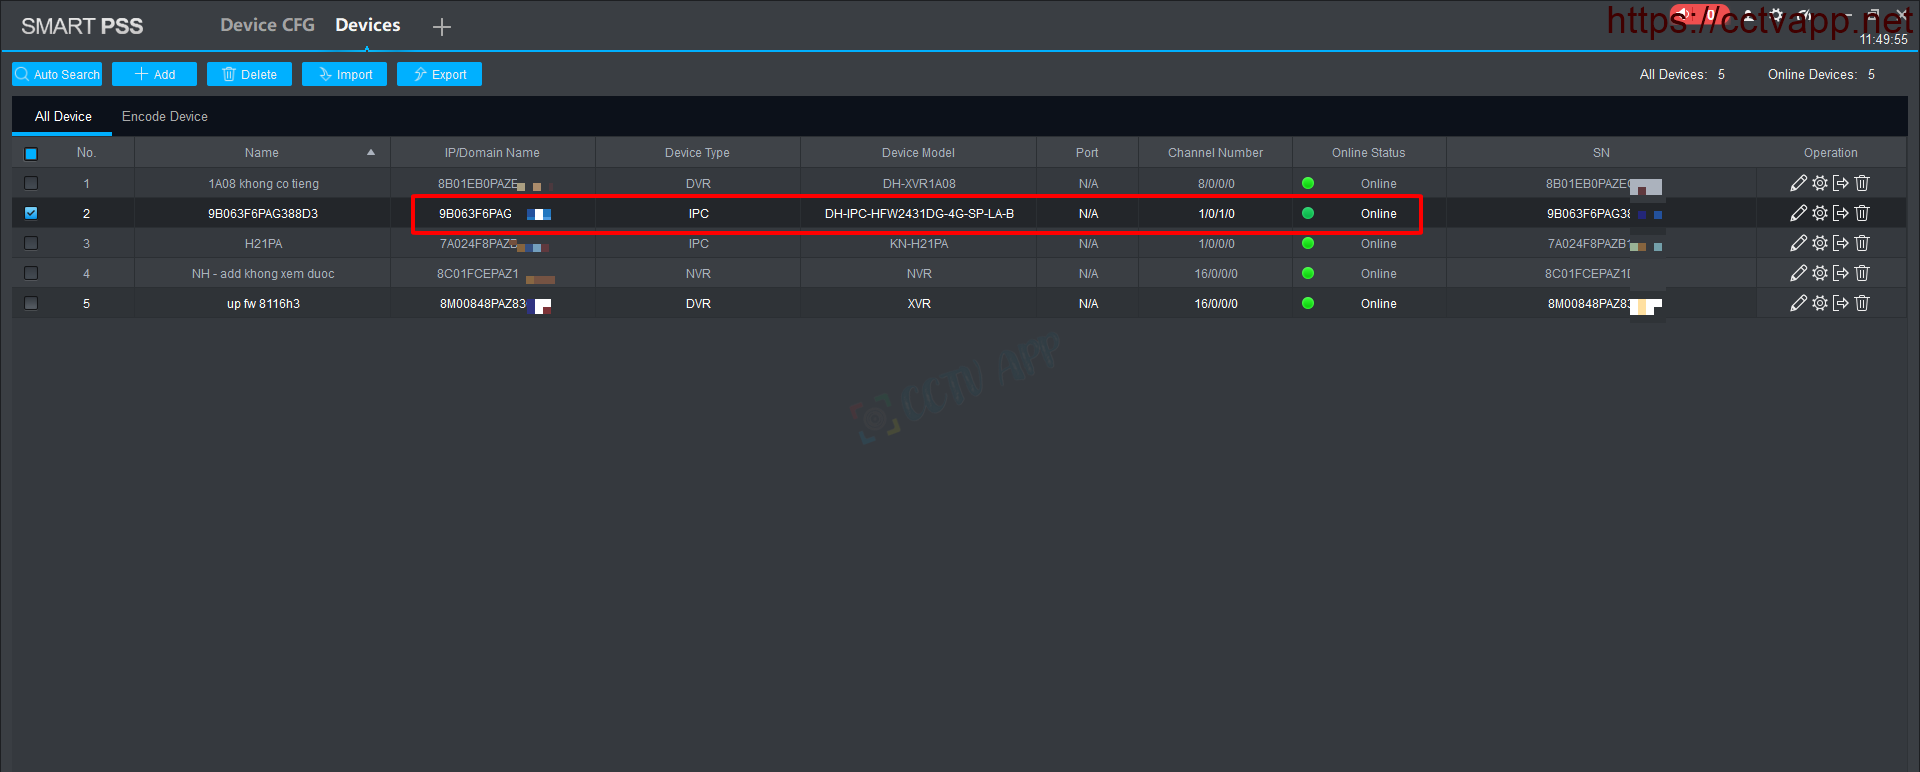Sort by Name column arrow

click(x=371, y=153)
